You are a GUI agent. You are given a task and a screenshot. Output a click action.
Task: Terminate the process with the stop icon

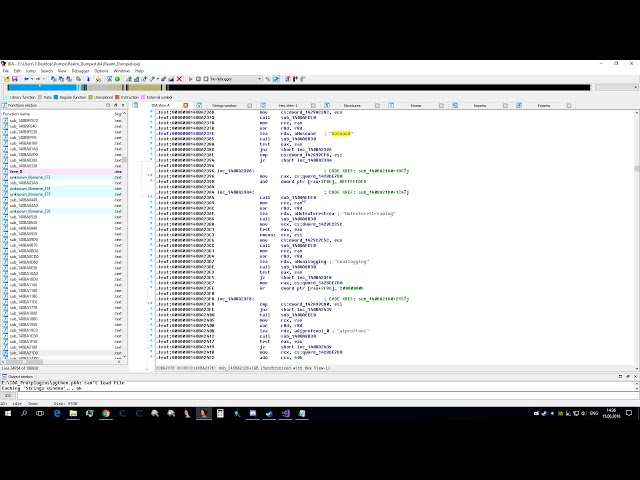(x=206, y=79)
